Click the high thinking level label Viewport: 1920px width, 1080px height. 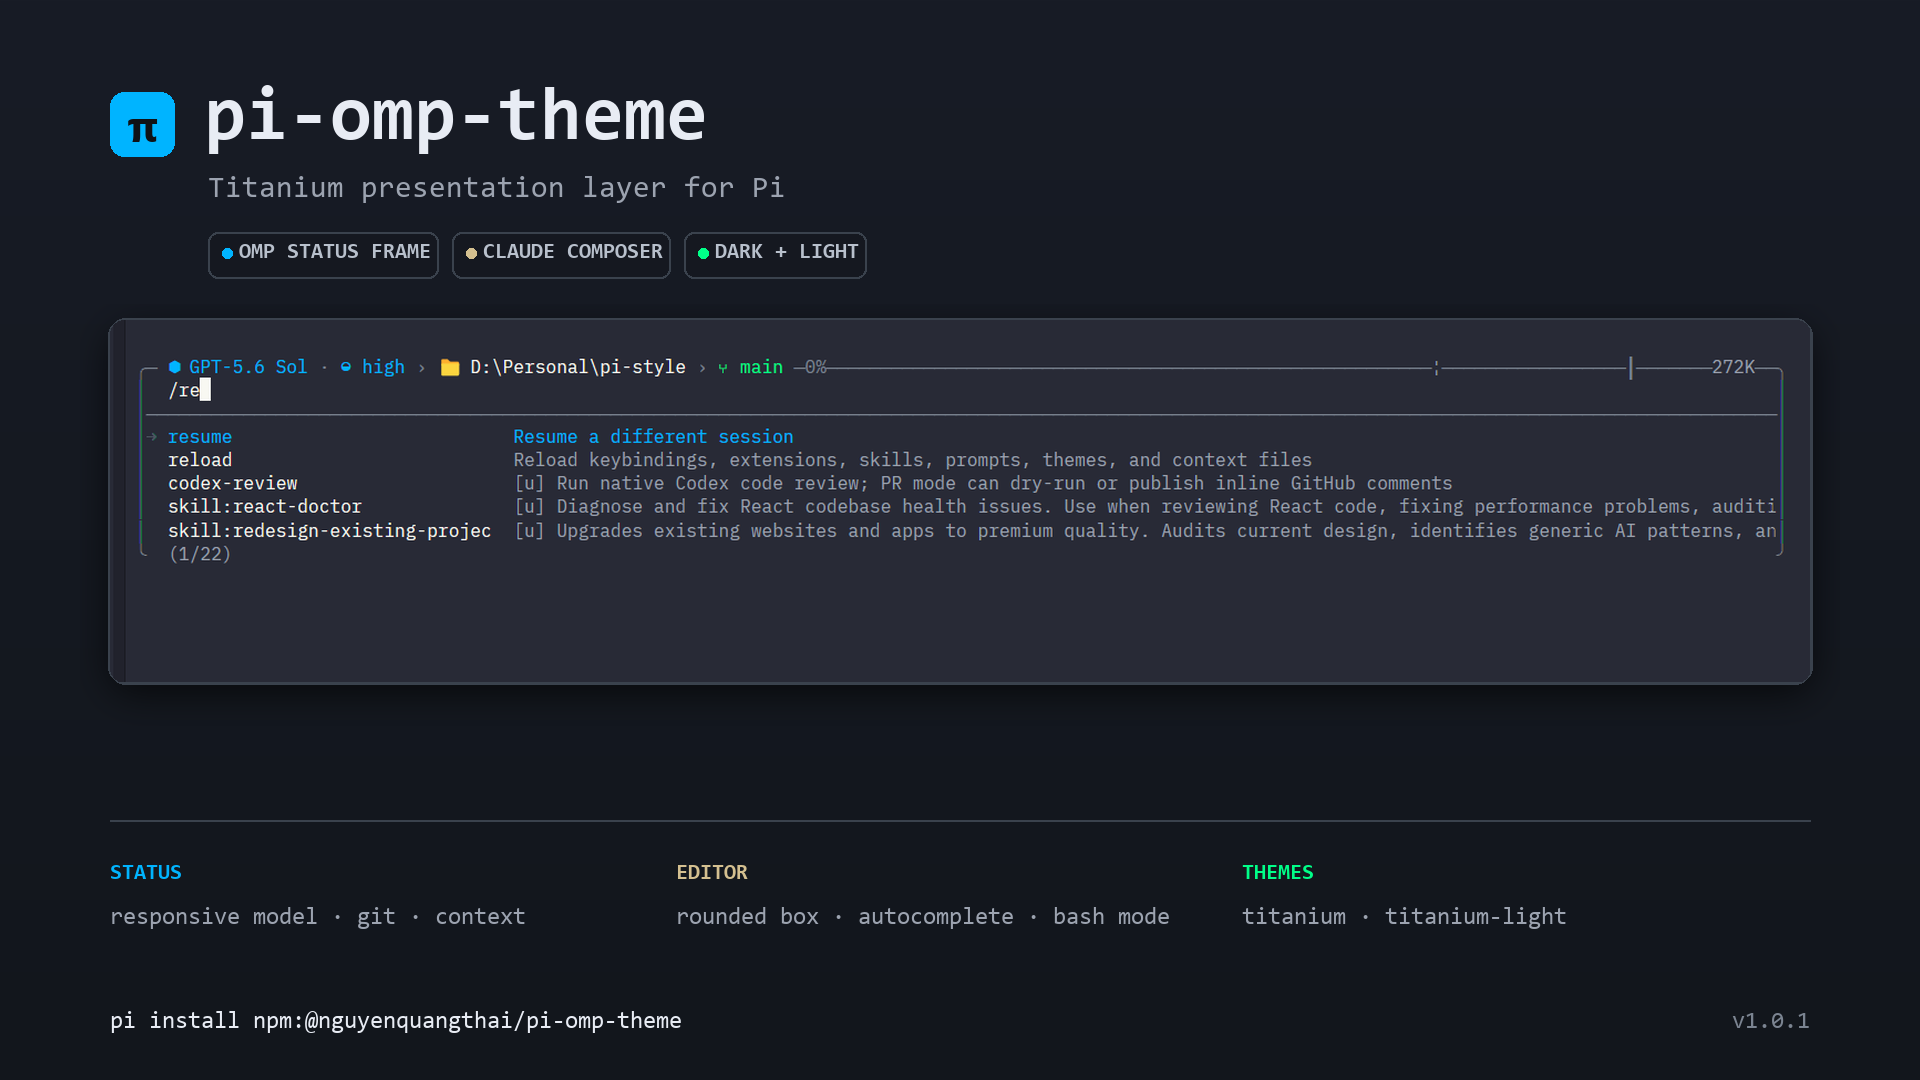pos(383,367)
